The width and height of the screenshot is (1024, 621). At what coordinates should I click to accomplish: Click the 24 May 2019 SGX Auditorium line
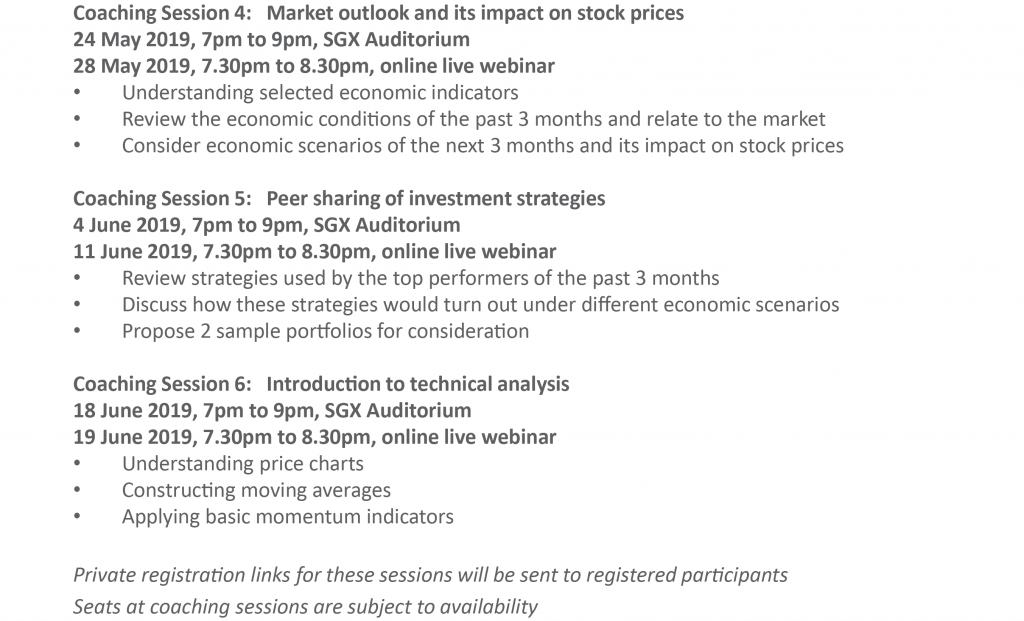pos(271,39)
